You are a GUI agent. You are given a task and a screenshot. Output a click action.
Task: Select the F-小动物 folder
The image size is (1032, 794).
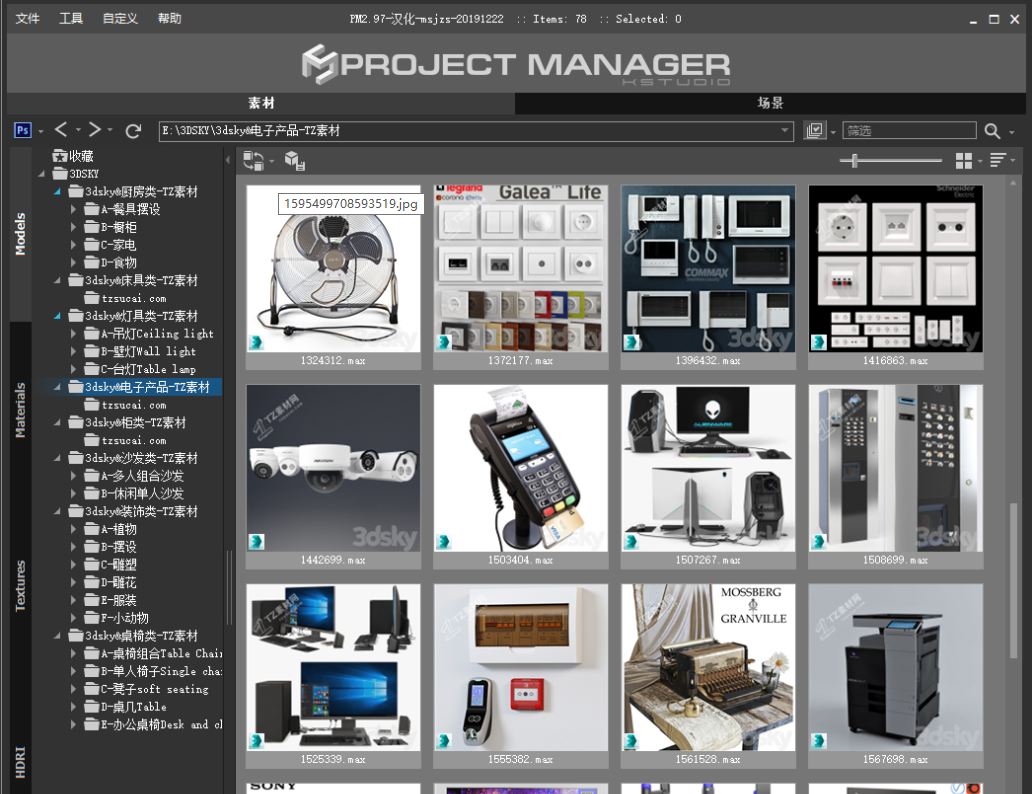(116, 618)
